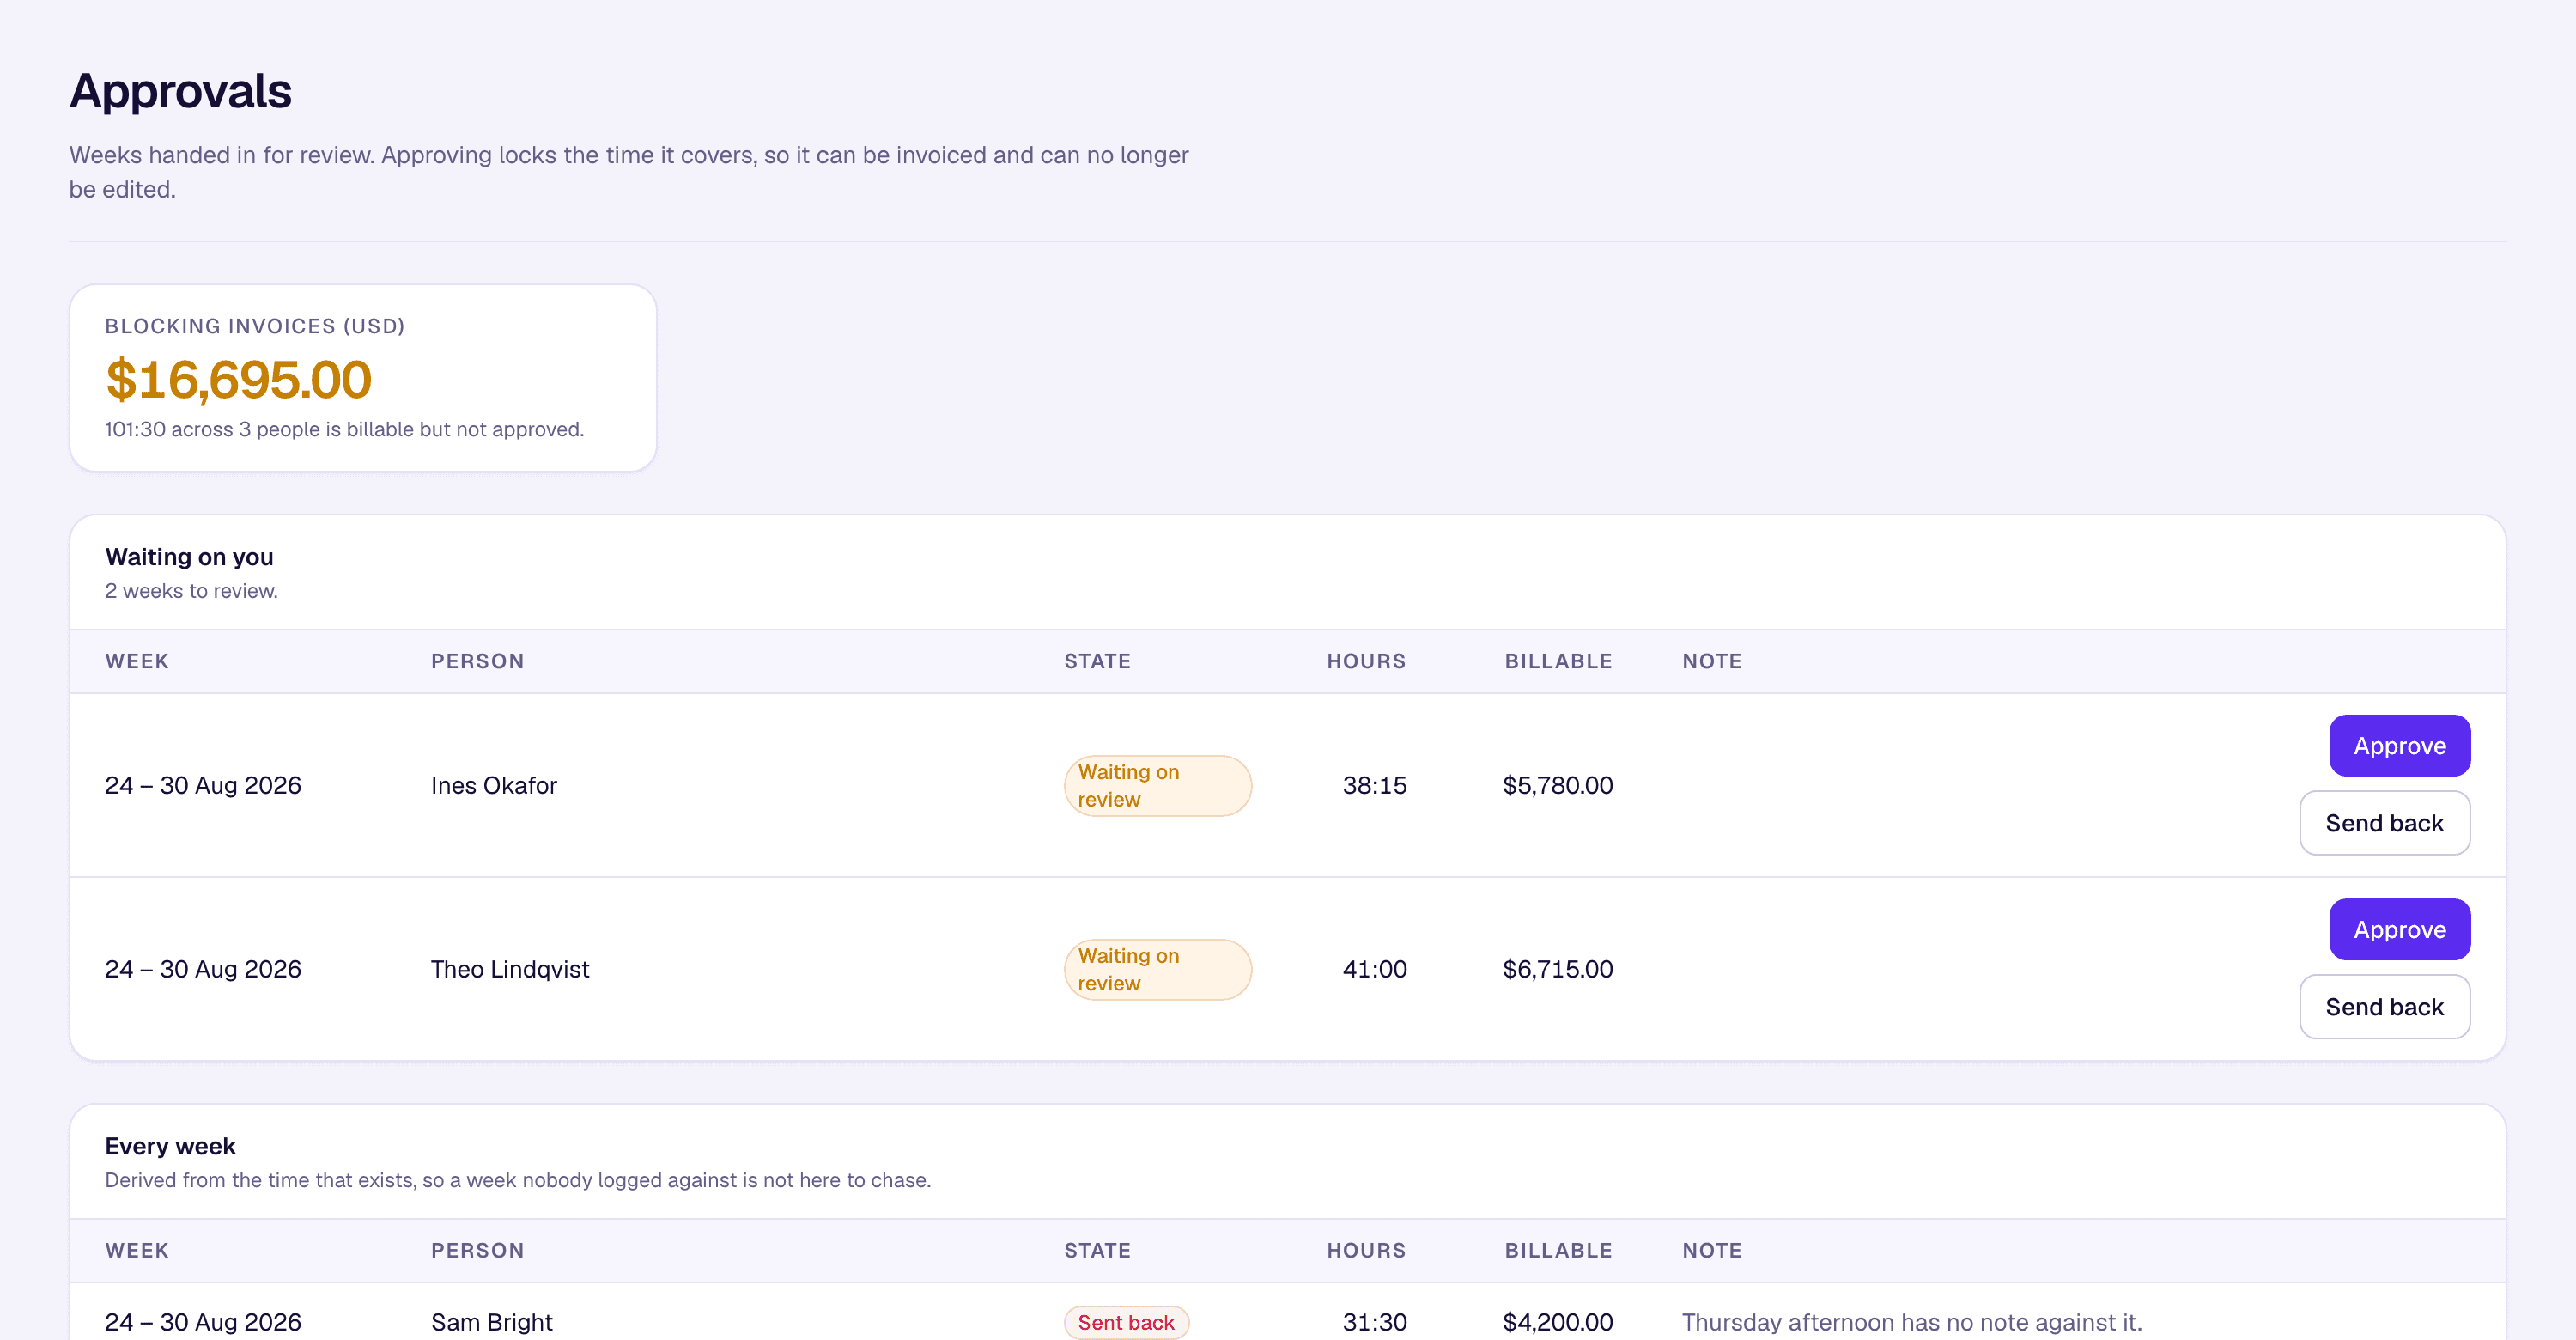Click the Approvals page heading

pyautogui.click(x=180, y=91)
